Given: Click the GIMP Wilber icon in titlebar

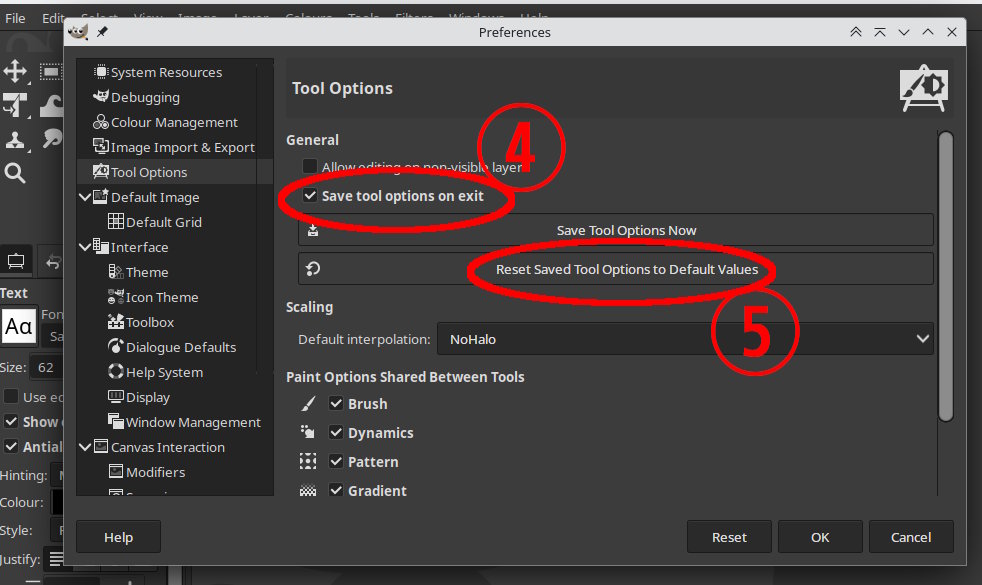Looking at the screenshot, I should [78, 32].
